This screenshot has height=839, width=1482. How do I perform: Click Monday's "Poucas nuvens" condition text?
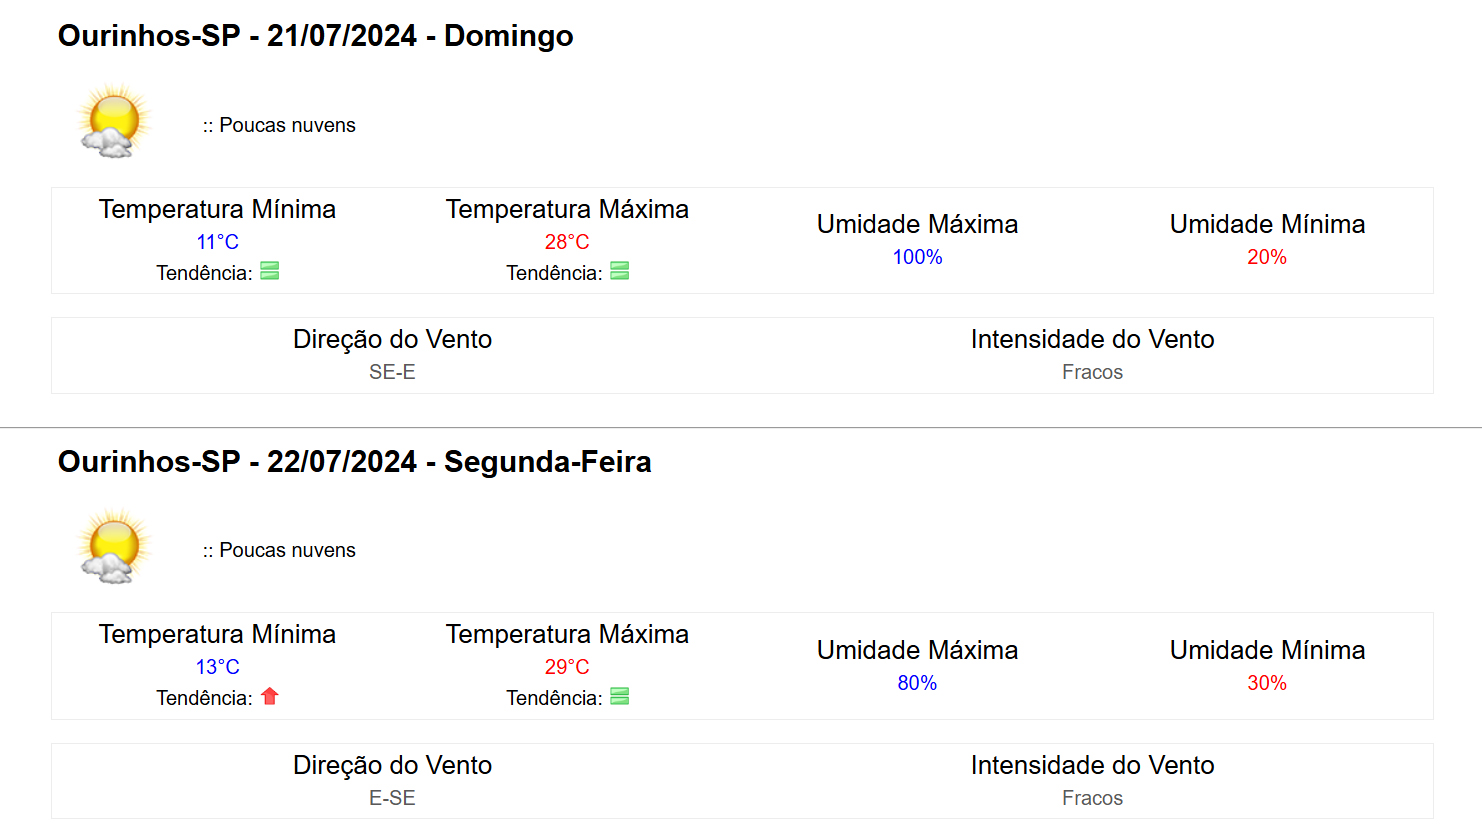tap(287, 550)
